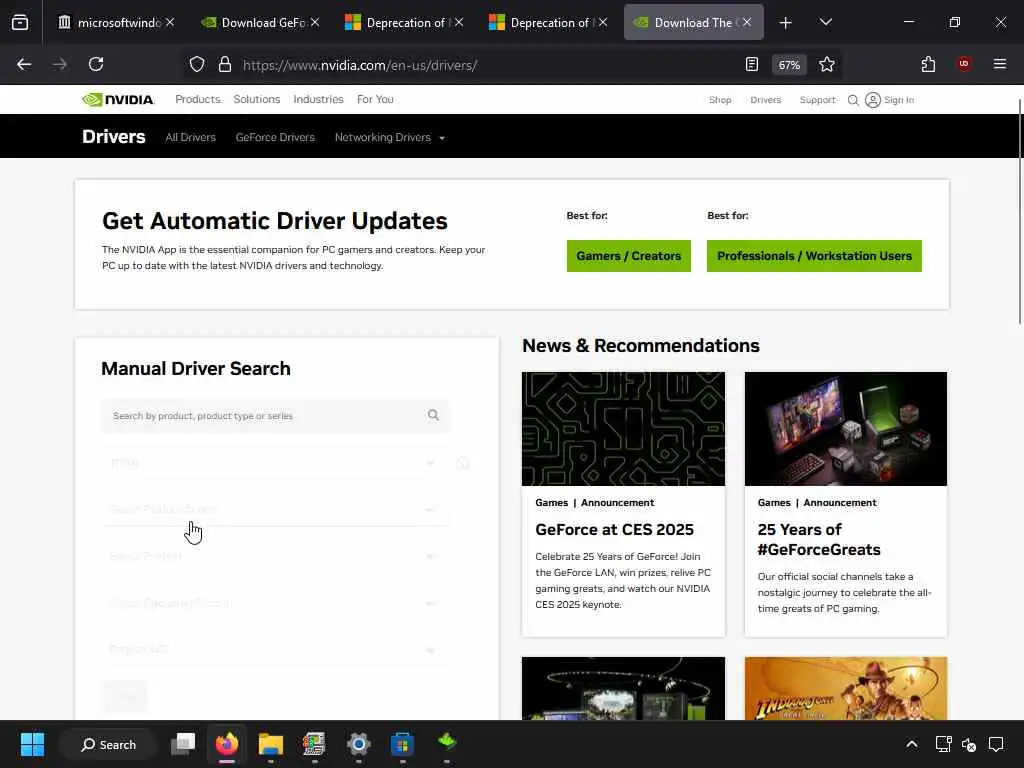
Task: Select GeForce Drivers navigation item
Action: coord(275,137)
